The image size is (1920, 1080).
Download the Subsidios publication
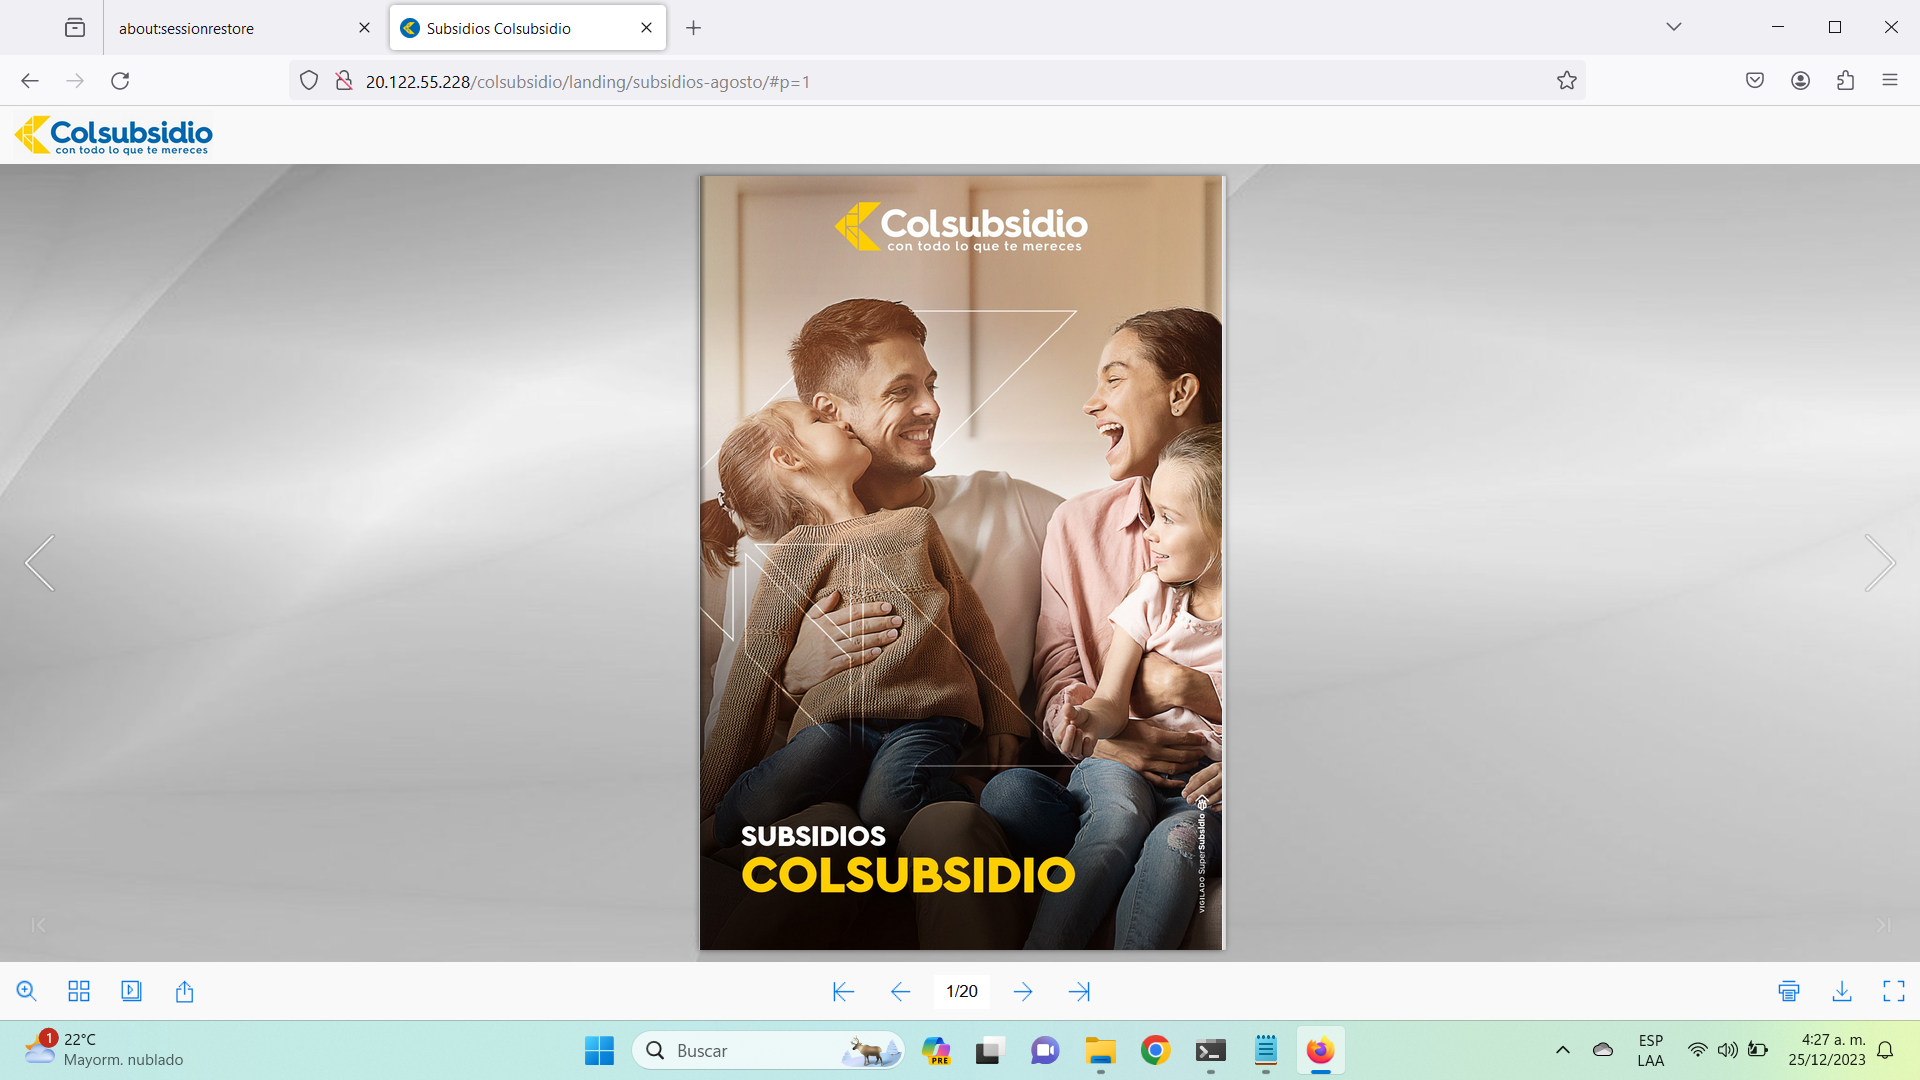(1841, 991)
